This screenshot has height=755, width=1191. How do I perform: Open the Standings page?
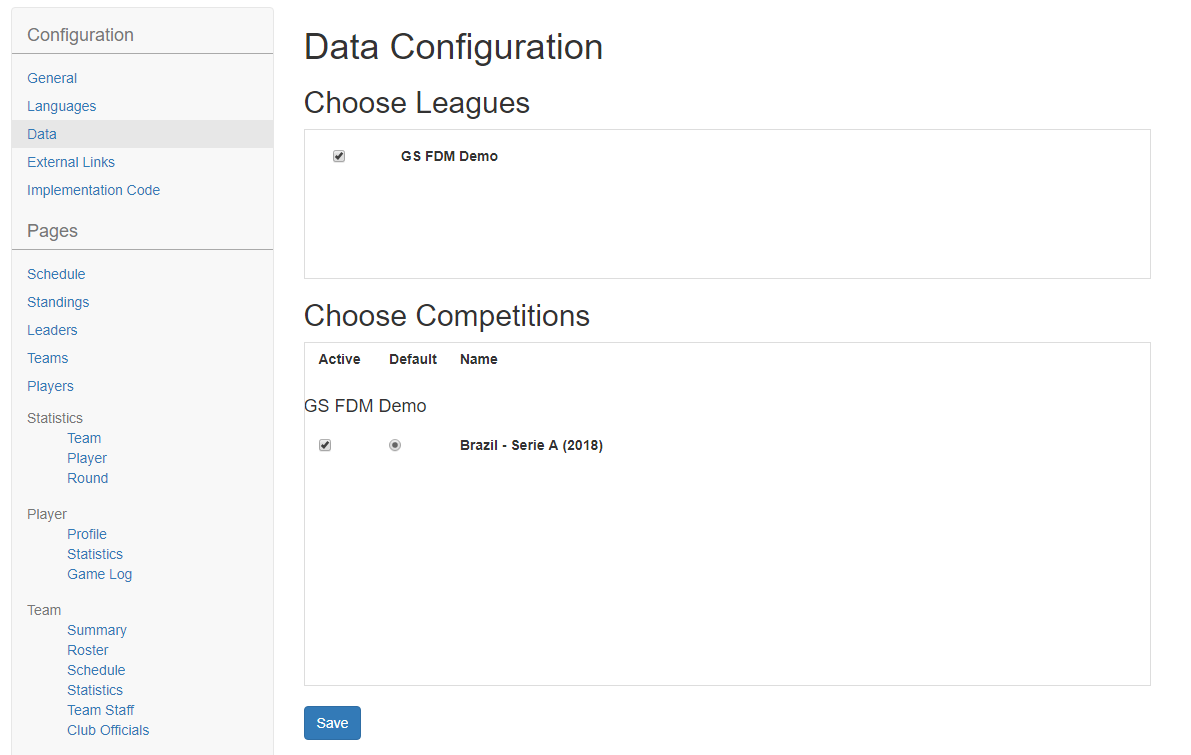58,302
